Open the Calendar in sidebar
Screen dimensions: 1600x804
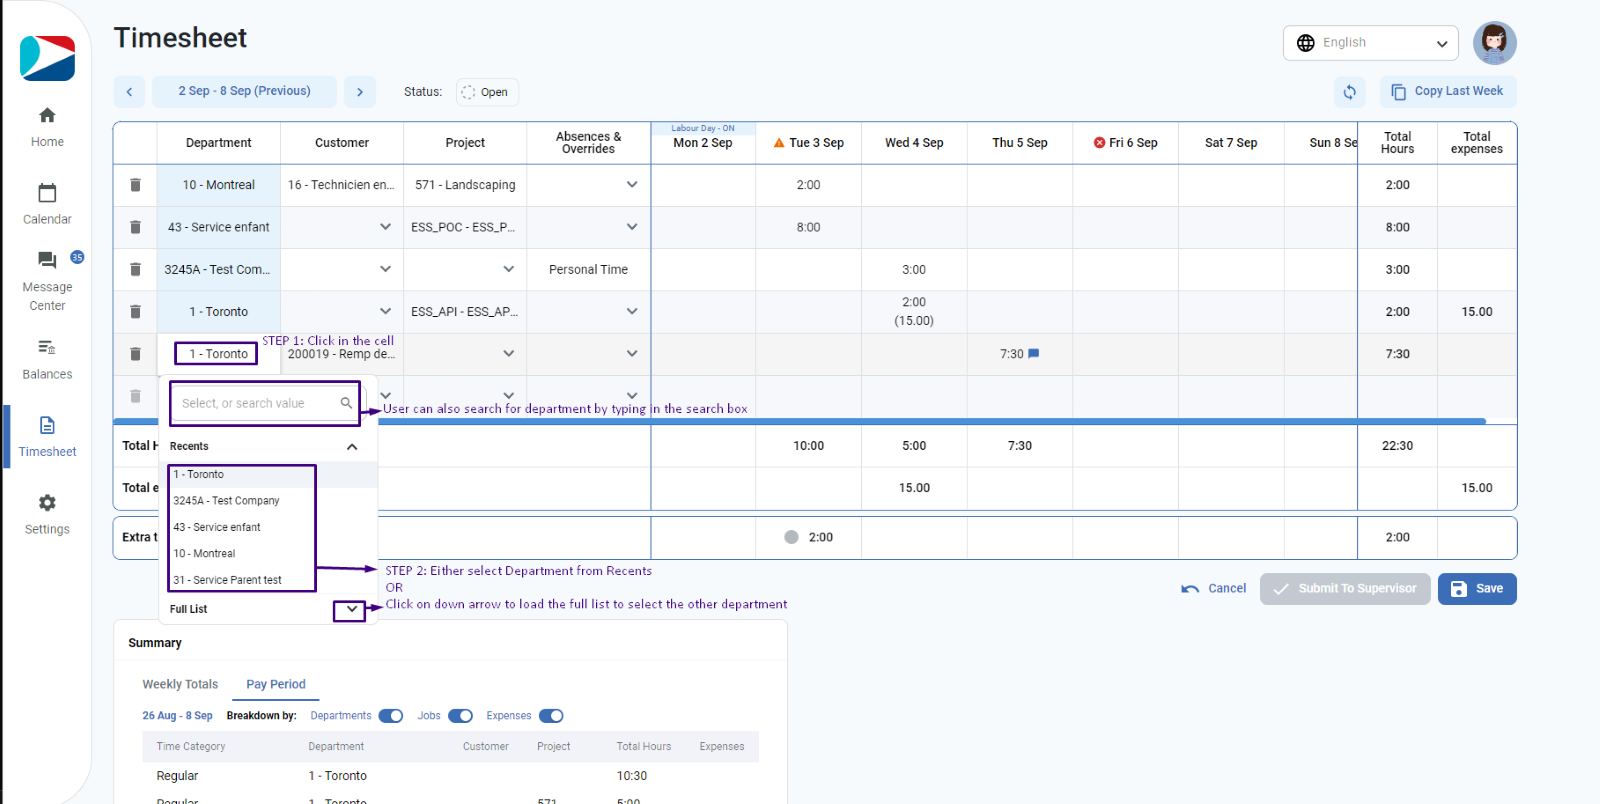pos(47,204)
